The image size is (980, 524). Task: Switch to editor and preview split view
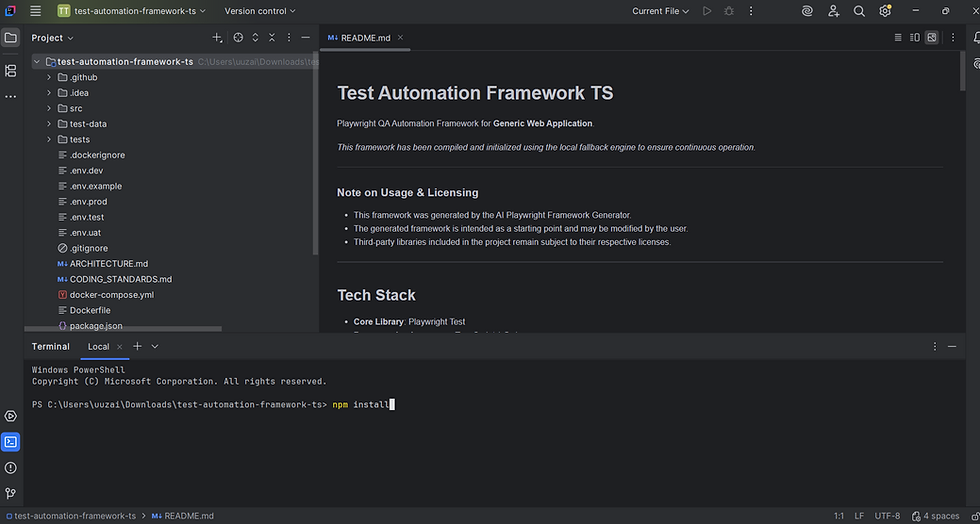click(915, 38)
